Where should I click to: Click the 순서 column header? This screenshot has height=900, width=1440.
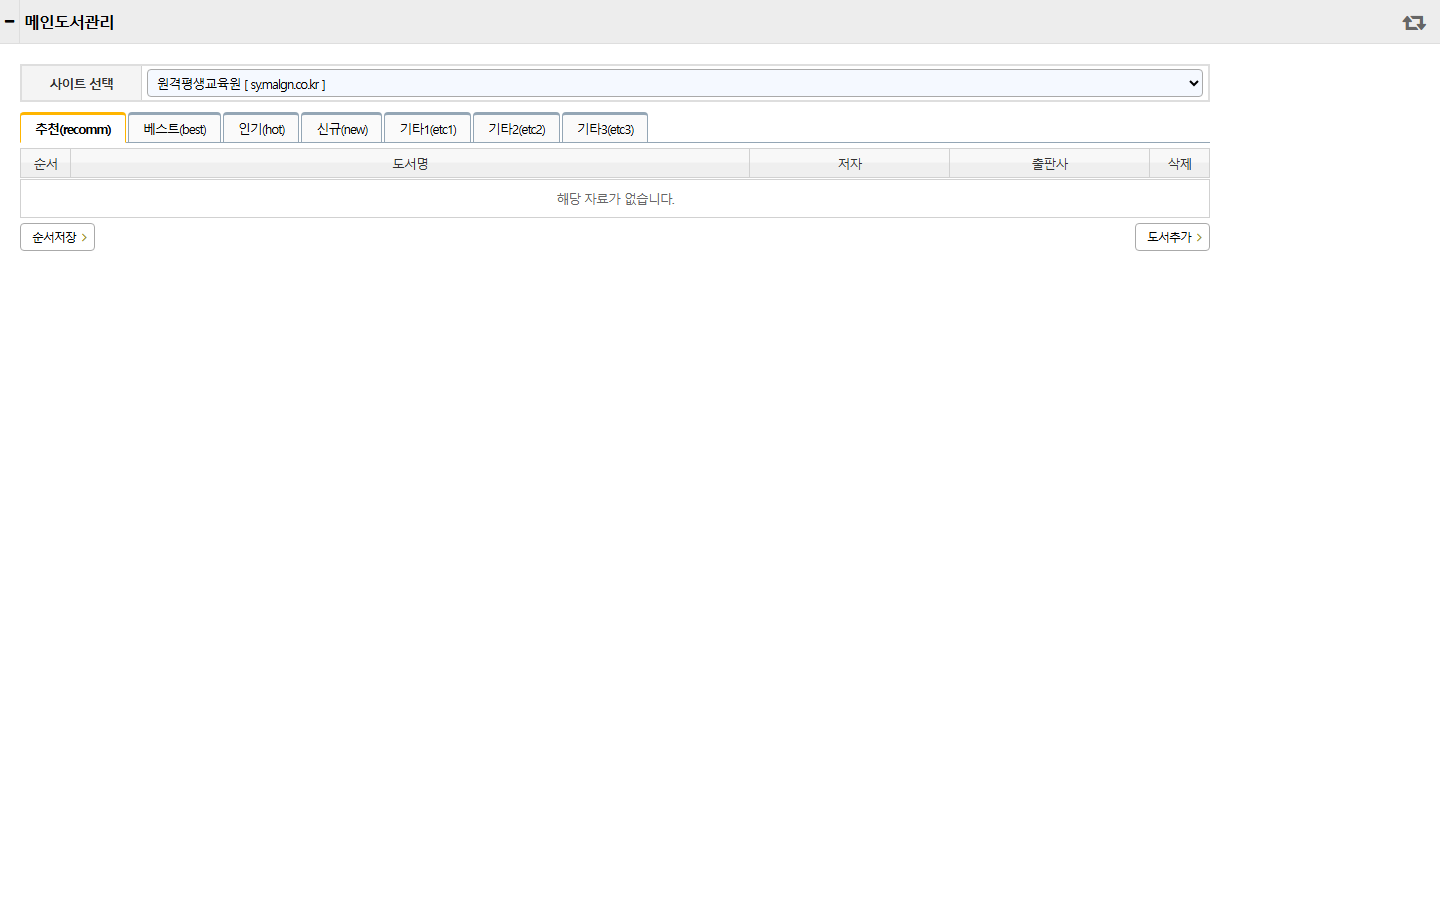[46, 163]
